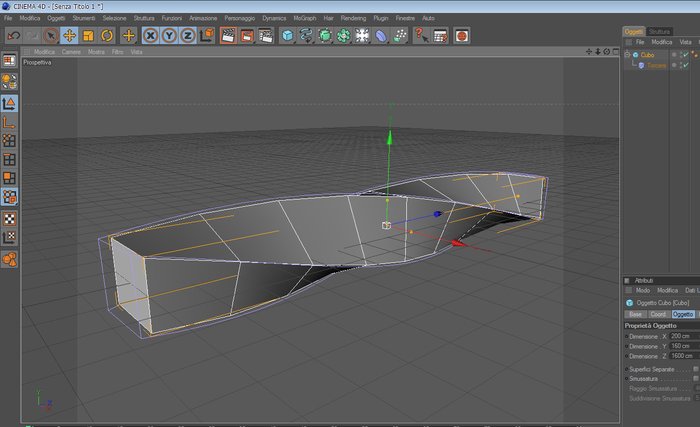Select the Torcere object in tree
The width and height of the screenshot is (700, 427).
tap(656, 65)
